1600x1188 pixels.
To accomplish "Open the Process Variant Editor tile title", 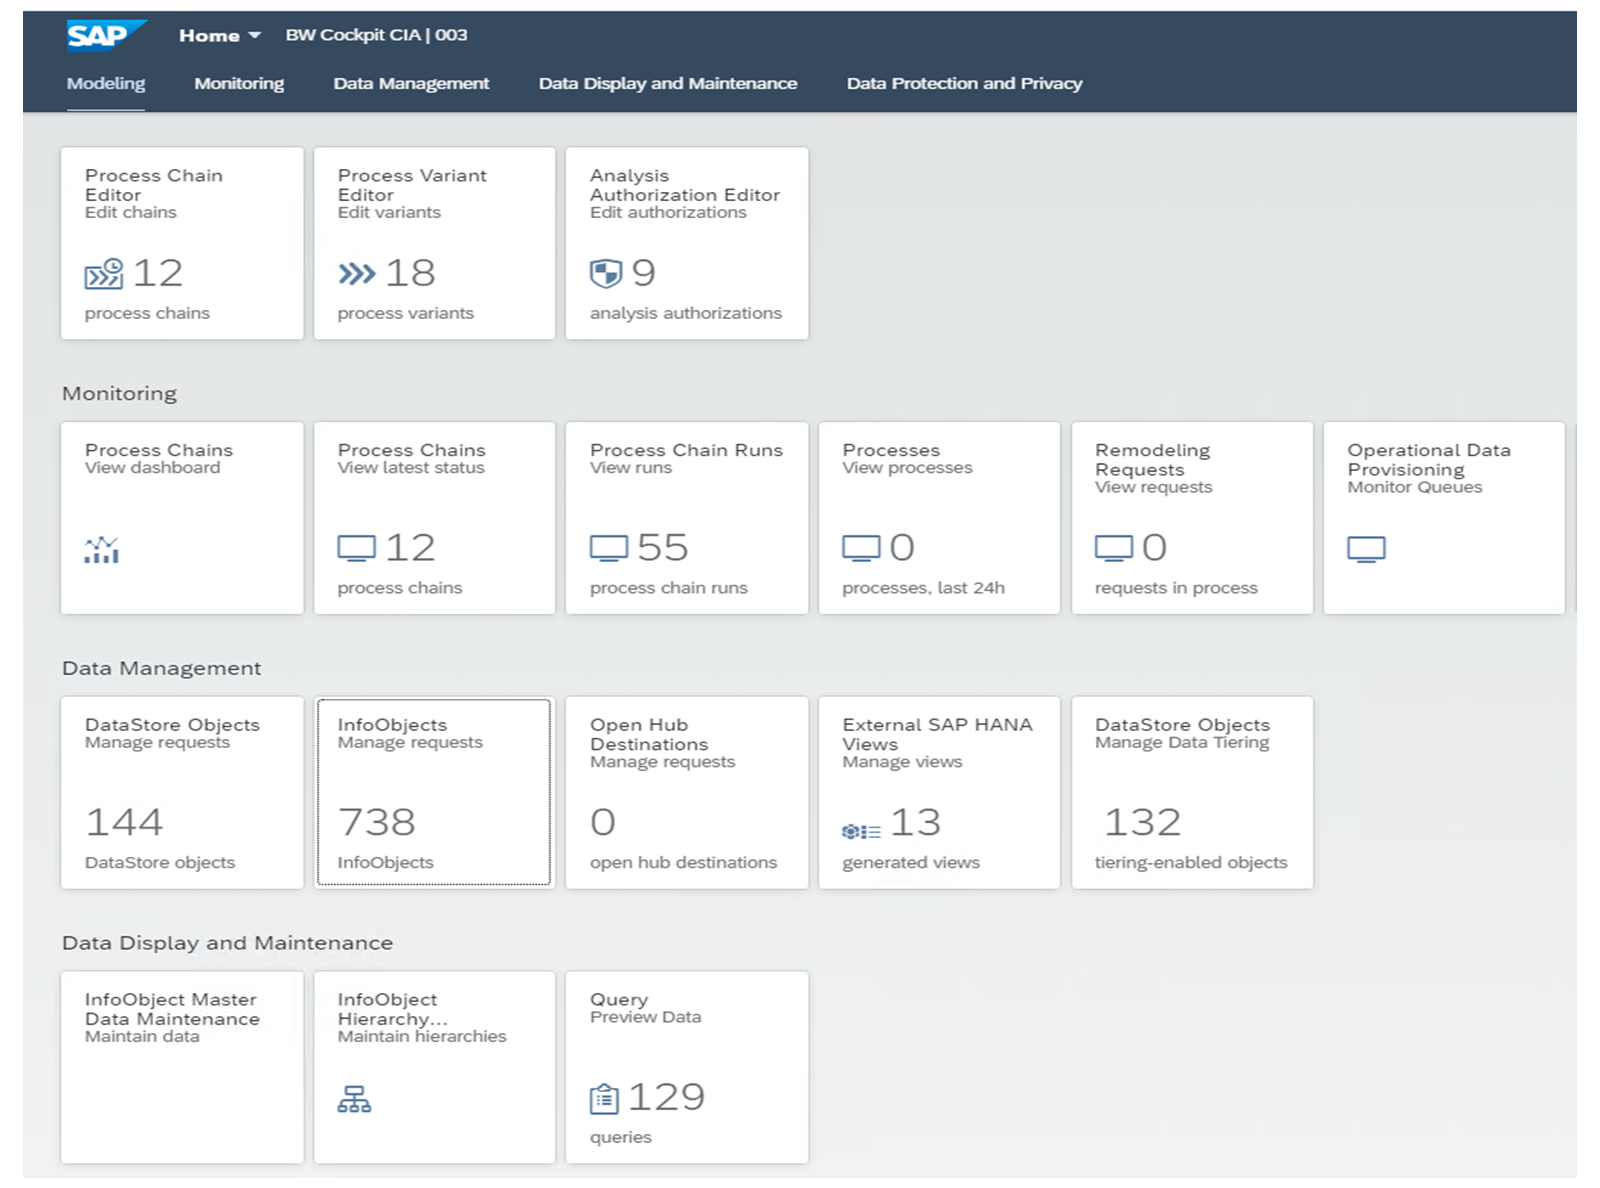I will click(x=412, y=185).
